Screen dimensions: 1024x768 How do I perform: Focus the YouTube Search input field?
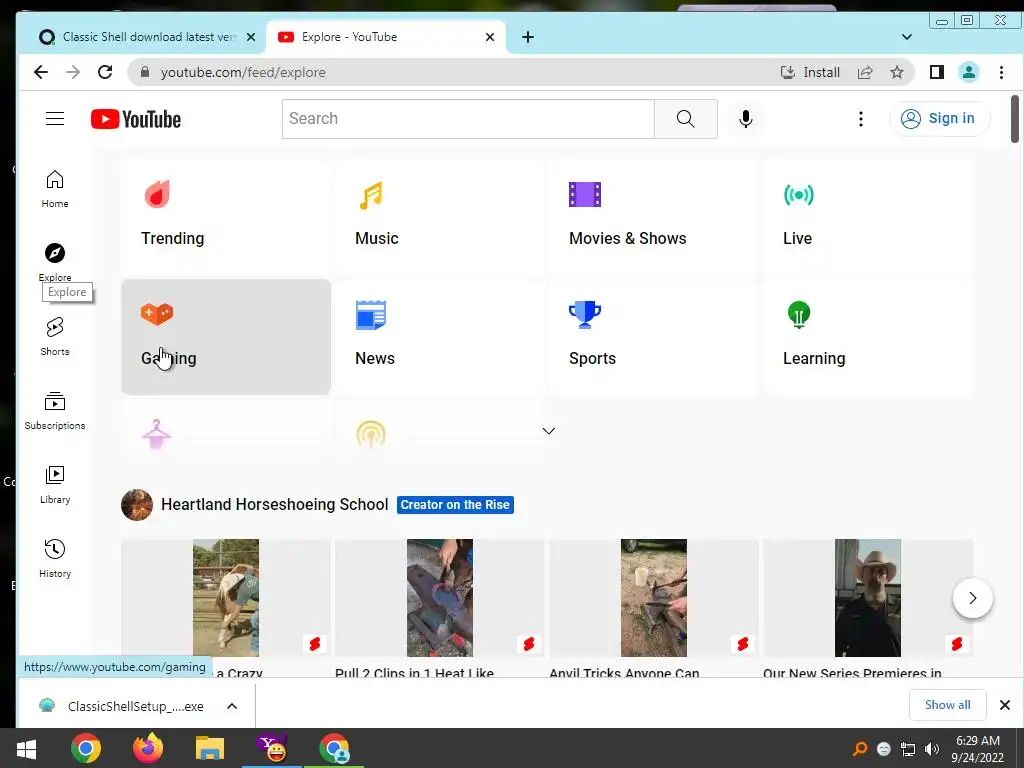(x=468, y=119)
